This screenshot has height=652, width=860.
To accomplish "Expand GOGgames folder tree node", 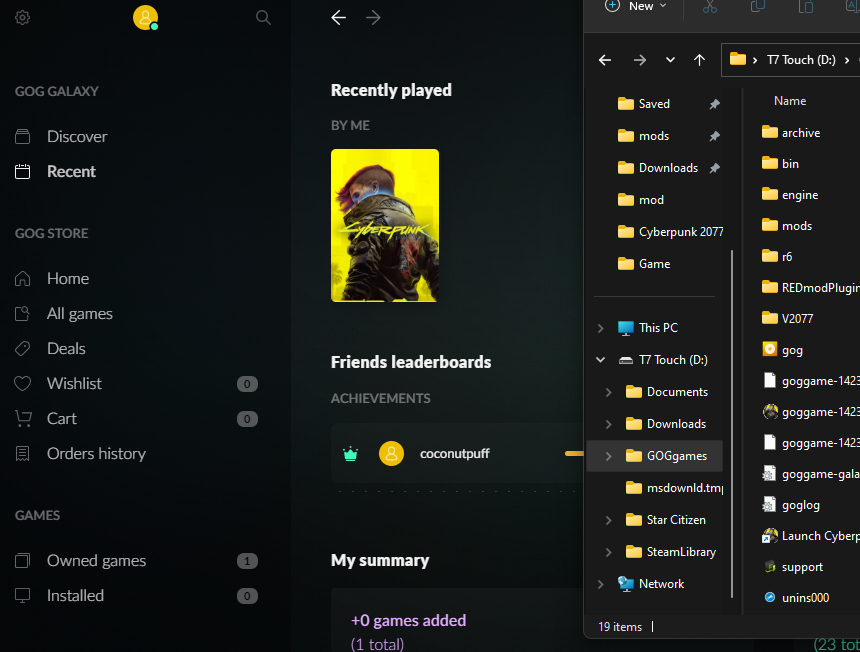I will point(608,456).
